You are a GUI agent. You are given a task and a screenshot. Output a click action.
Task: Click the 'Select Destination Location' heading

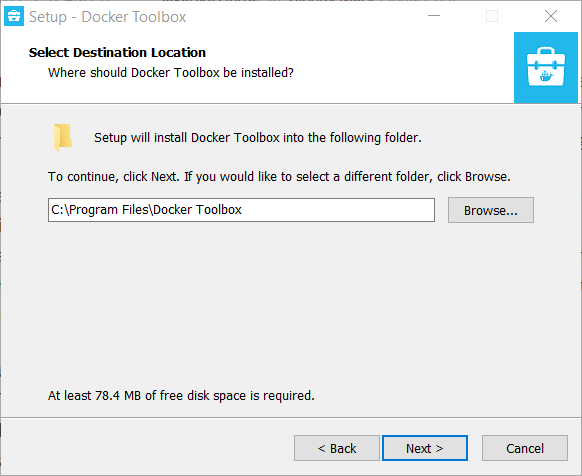(117, 53)
